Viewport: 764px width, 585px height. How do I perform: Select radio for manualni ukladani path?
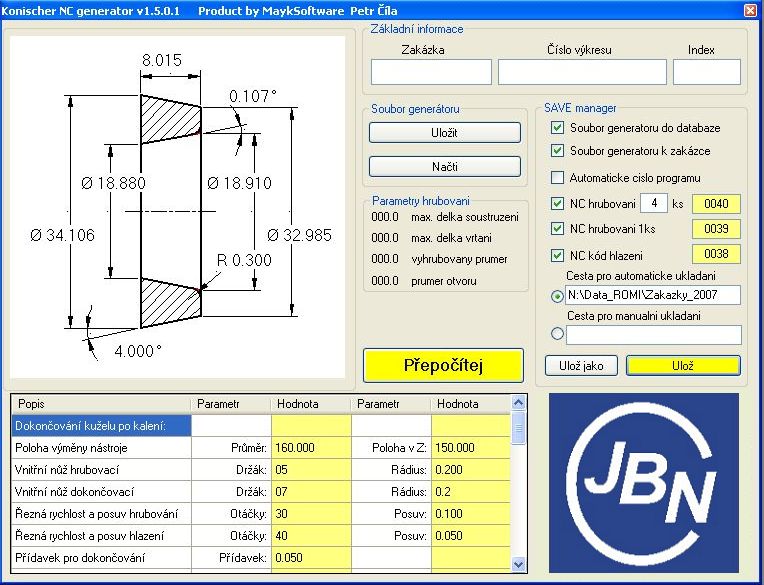(x=557, y=334)
